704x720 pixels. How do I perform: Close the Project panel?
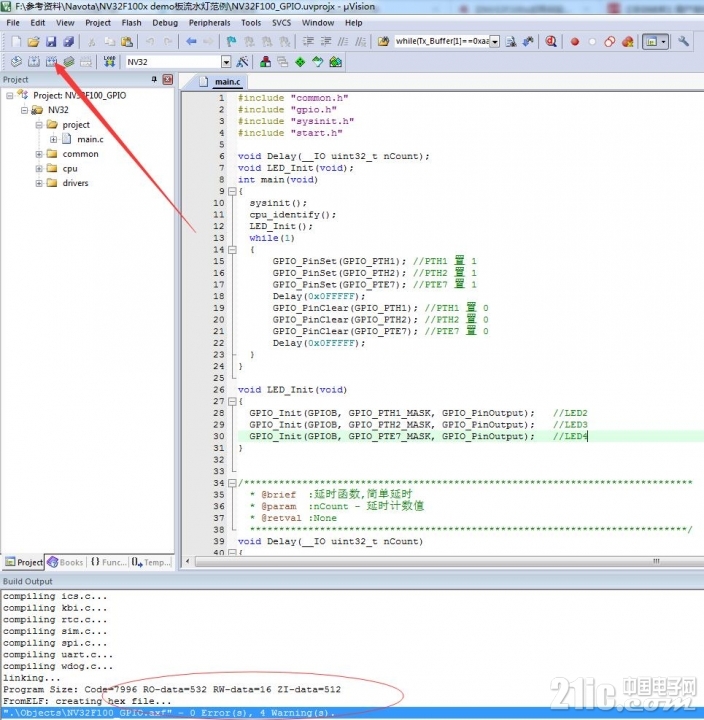click(x=168, y=79)
